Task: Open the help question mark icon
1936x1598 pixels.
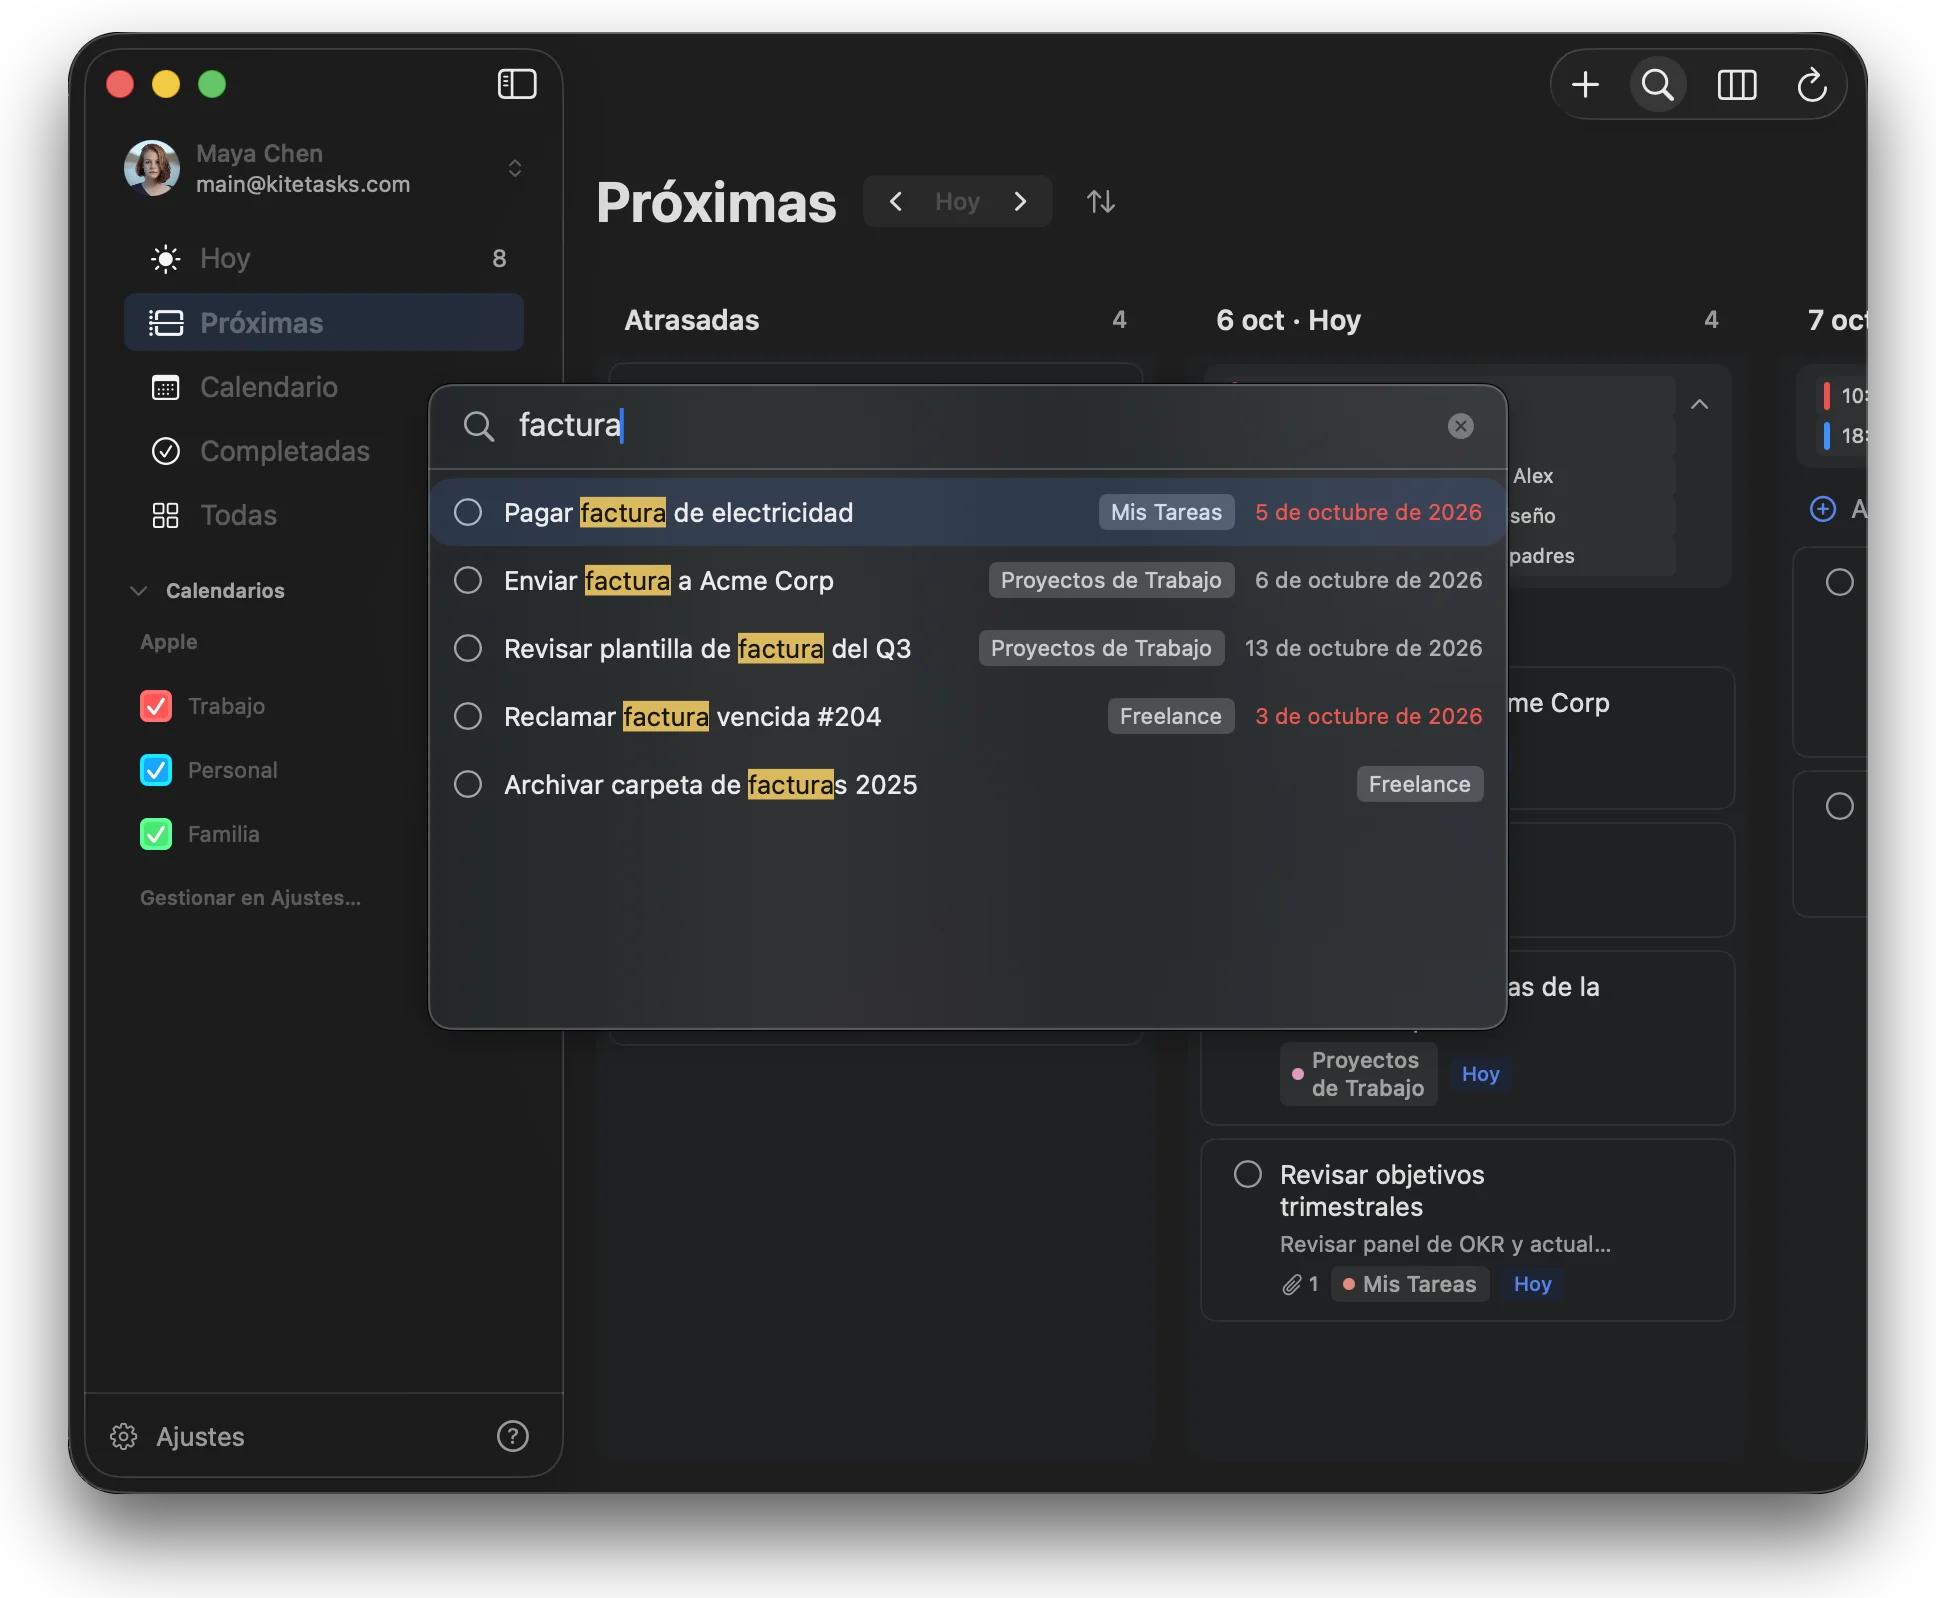Action: [x=513, y=1436]
